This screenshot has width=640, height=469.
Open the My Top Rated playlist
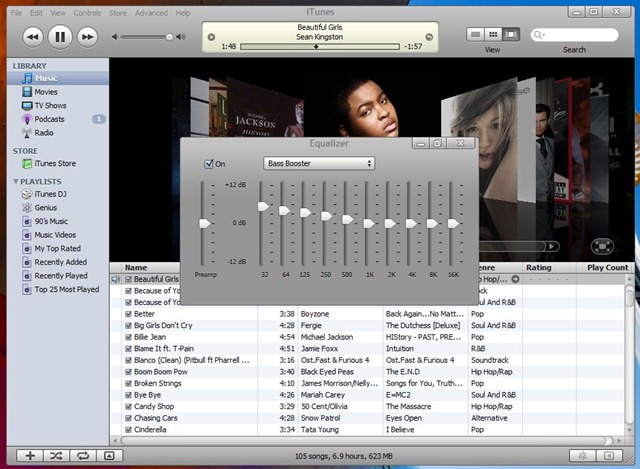58,248
